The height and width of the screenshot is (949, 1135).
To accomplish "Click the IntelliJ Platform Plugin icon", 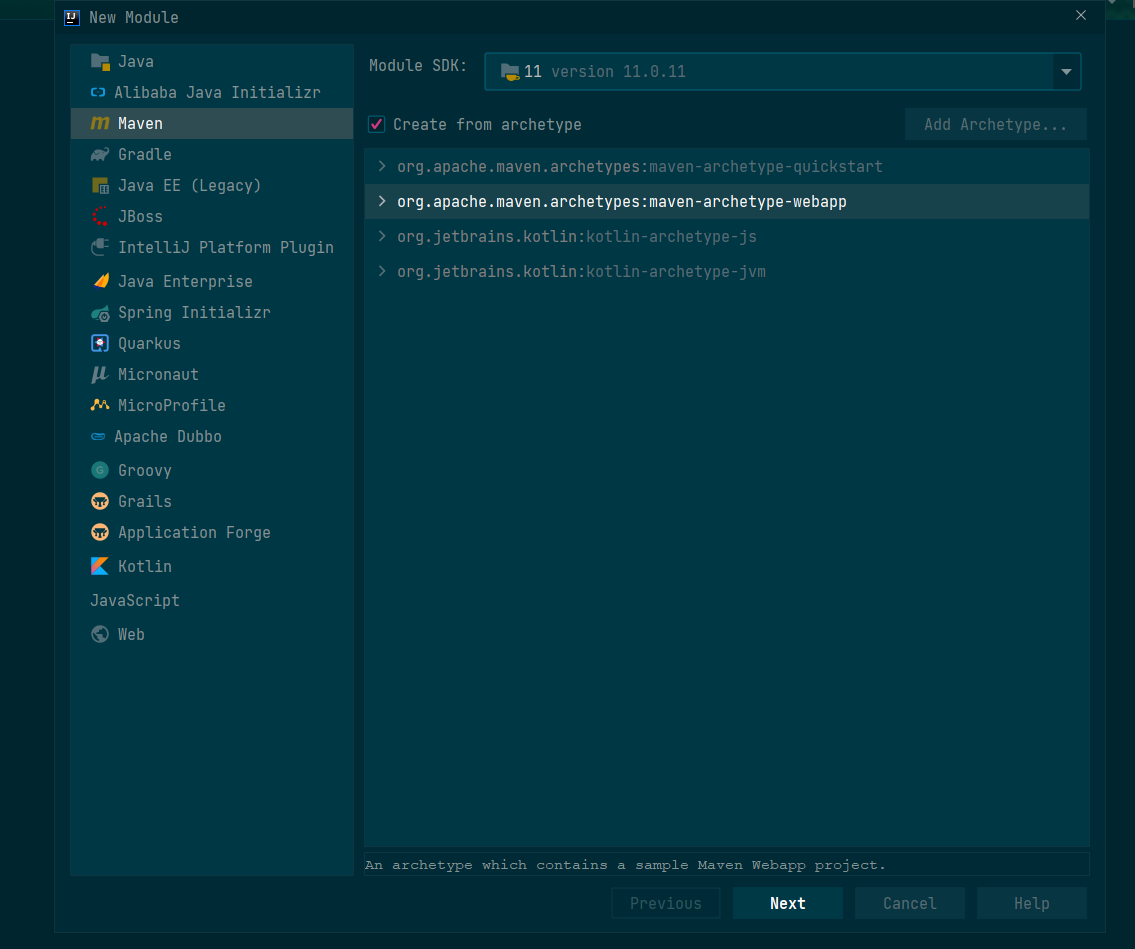I will point(100,248).
